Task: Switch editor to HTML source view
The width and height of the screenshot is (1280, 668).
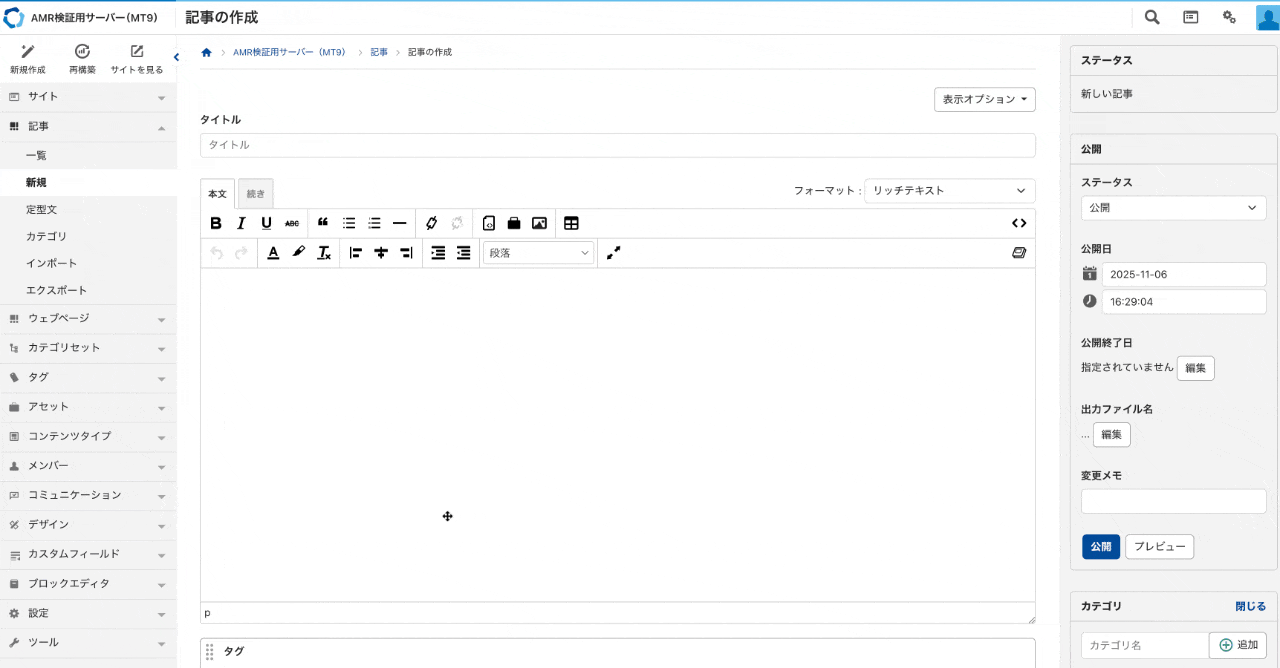Action: pyautogui.click(x=1019, y=223)
